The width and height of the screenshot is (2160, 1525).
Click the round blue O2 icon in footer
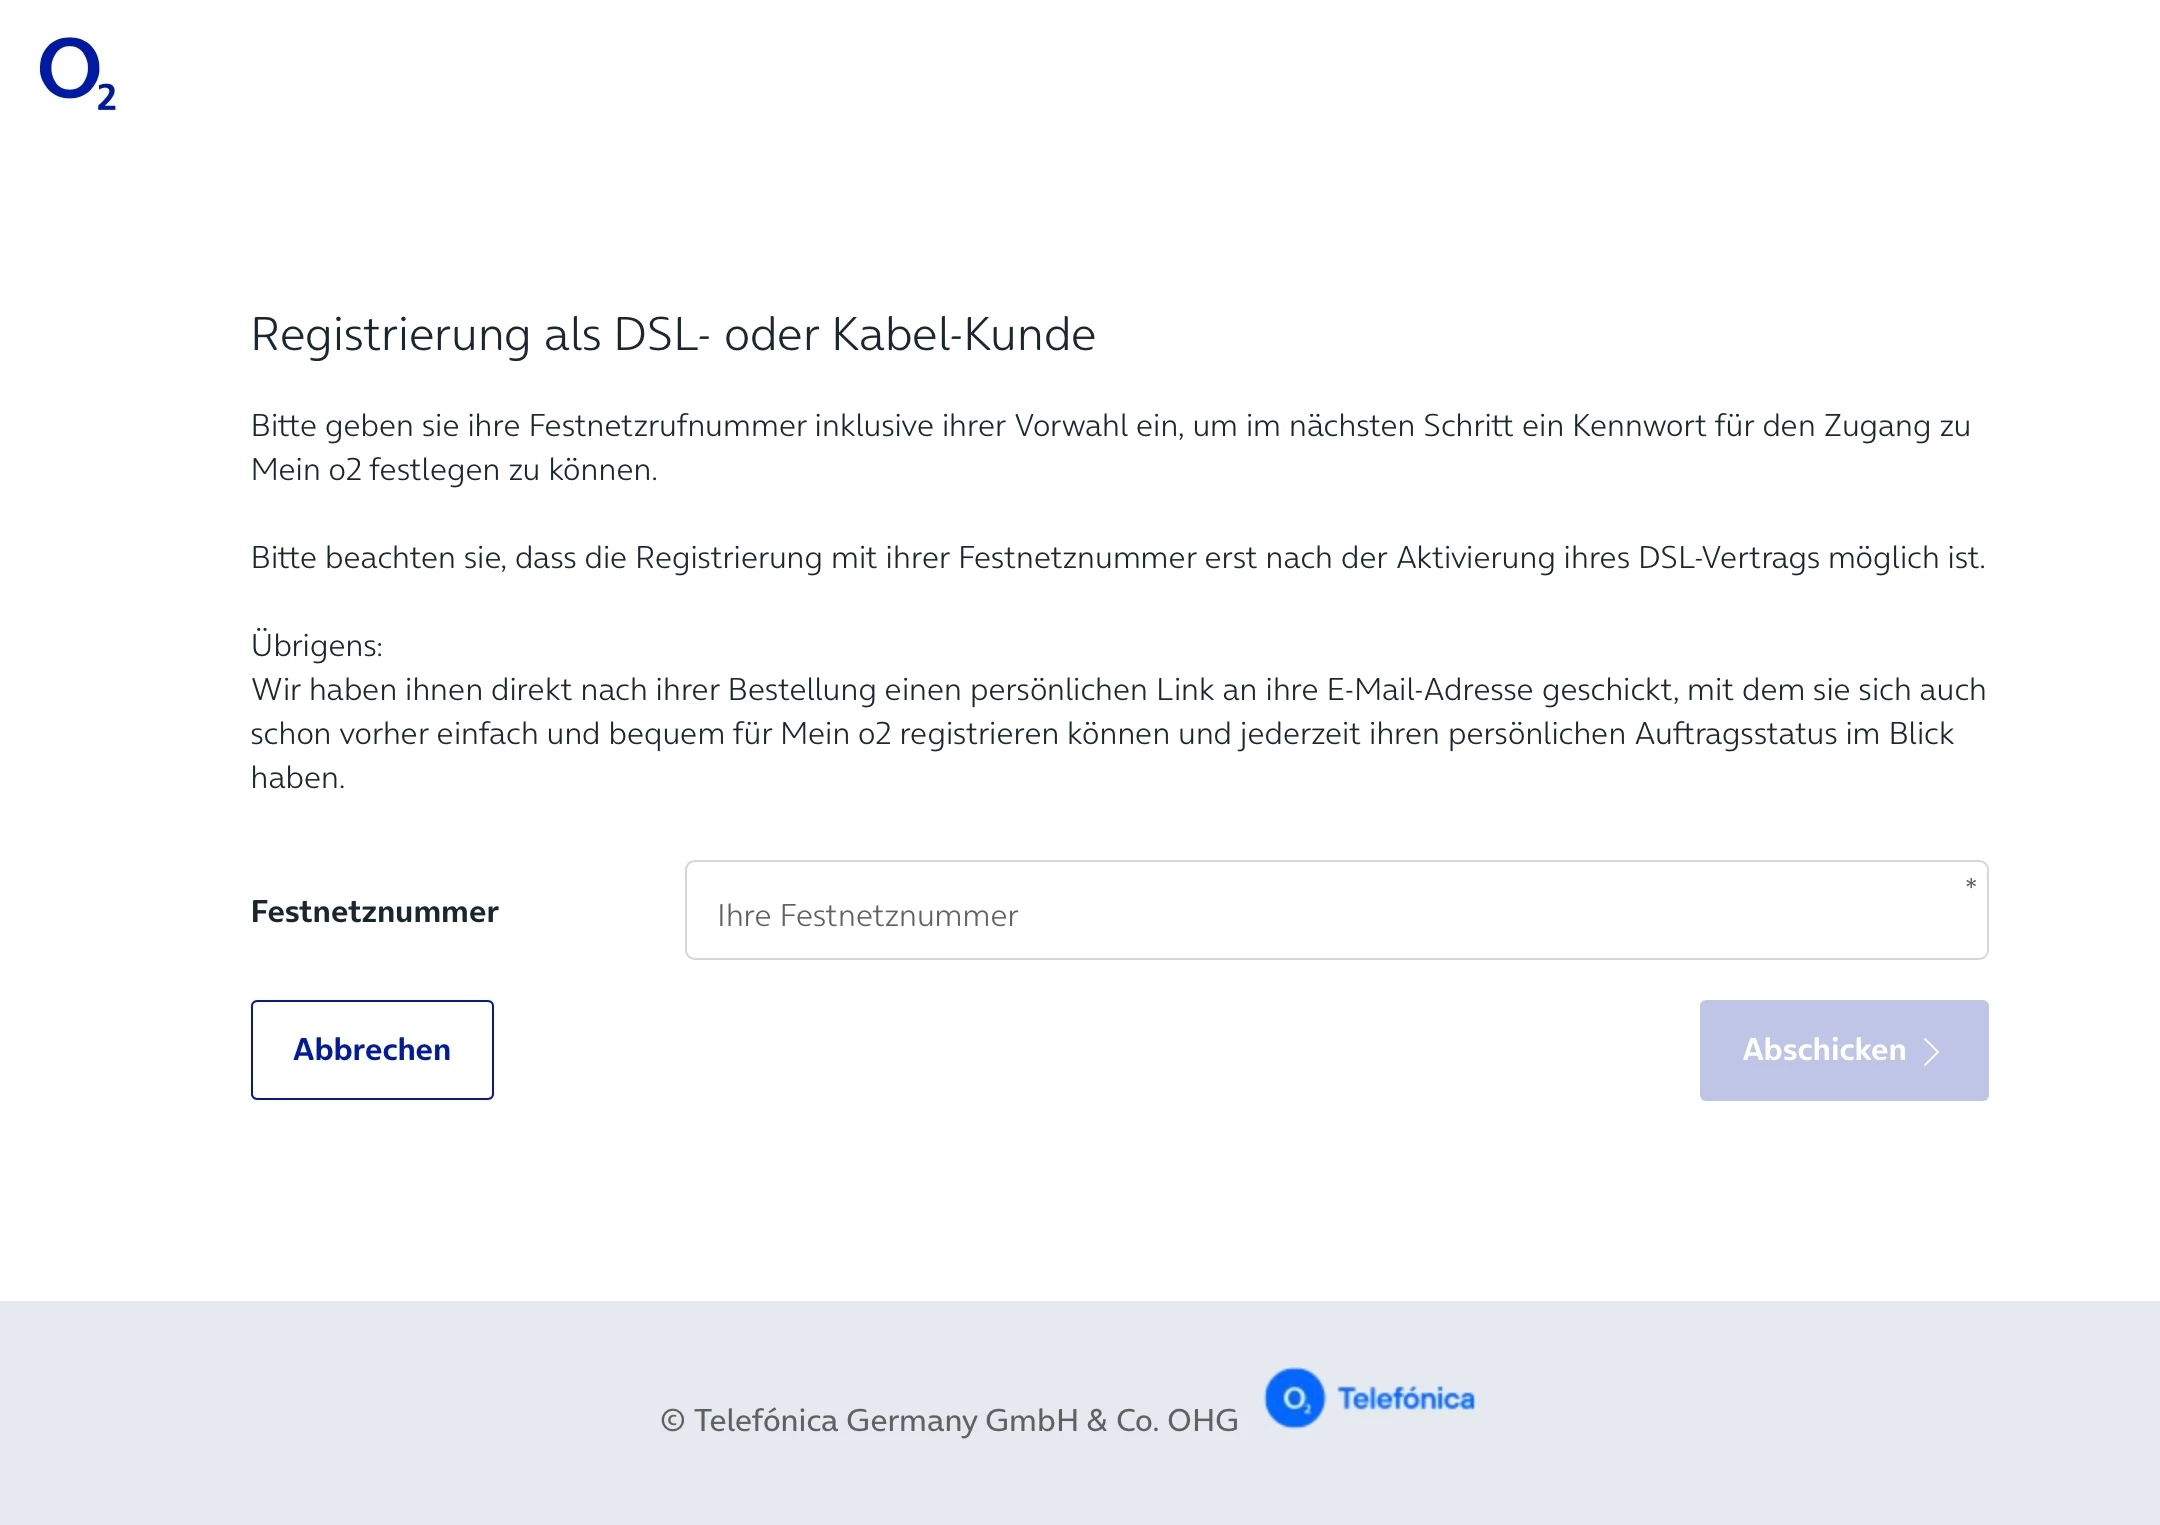1294,1398
